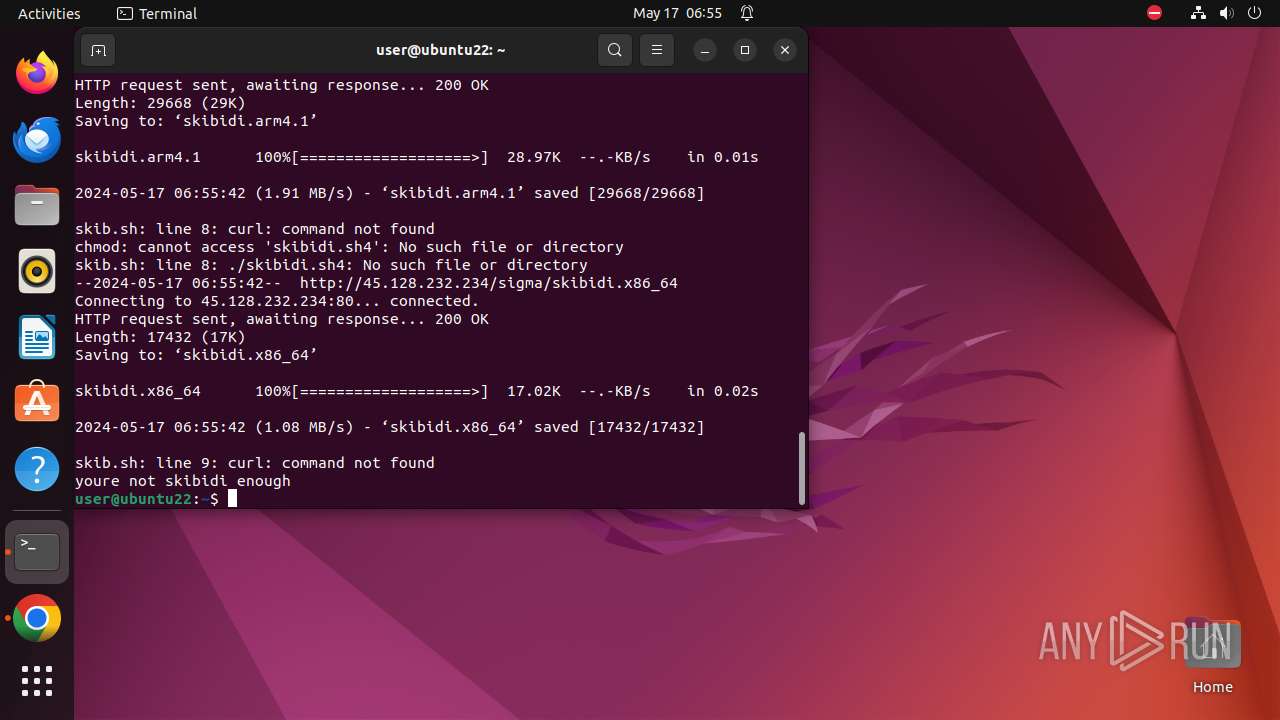Image resolution: width=1280 pixels, height=720 pixels.
Task: Click the terminal vertical scrollbar
Action: pyautogui.click(x=801, y=468)
